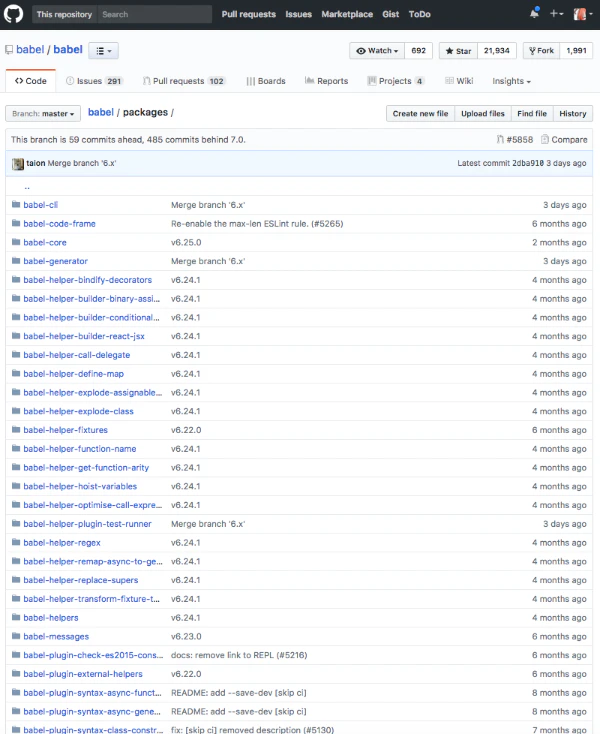
Task: Open the Watch dropdown button
Action: (x=377, y=51)
